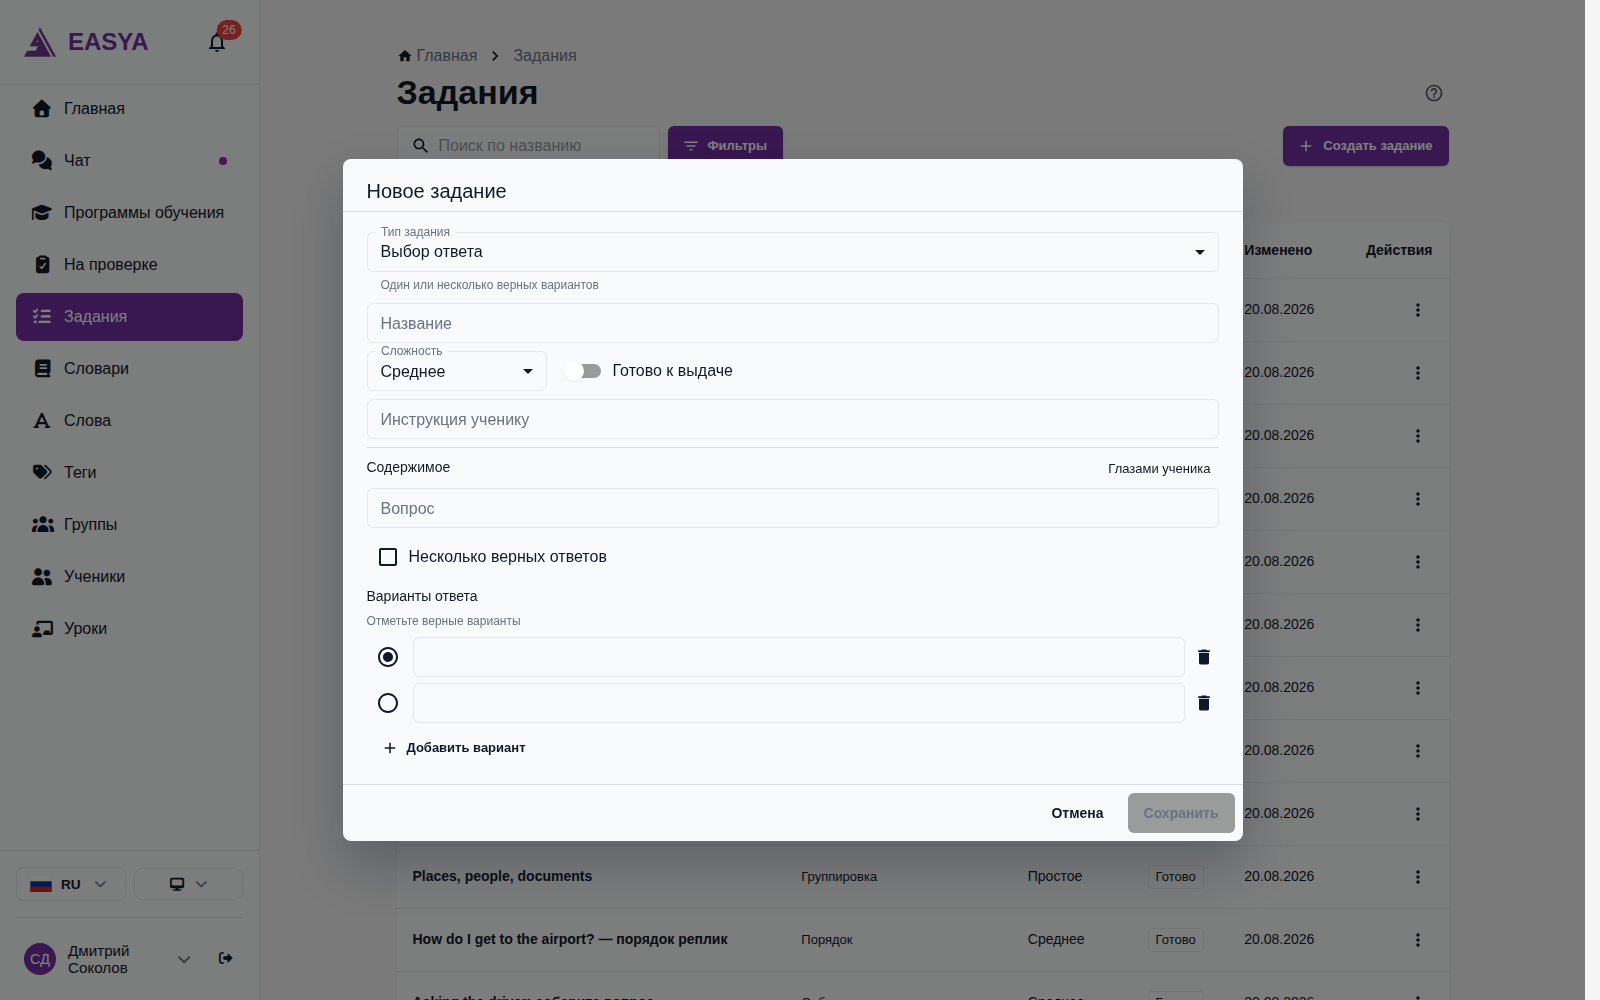Click the Программы обучения graduation cap icon
The width and height of the screenshot is (1600, 1000).
[42, 212]
